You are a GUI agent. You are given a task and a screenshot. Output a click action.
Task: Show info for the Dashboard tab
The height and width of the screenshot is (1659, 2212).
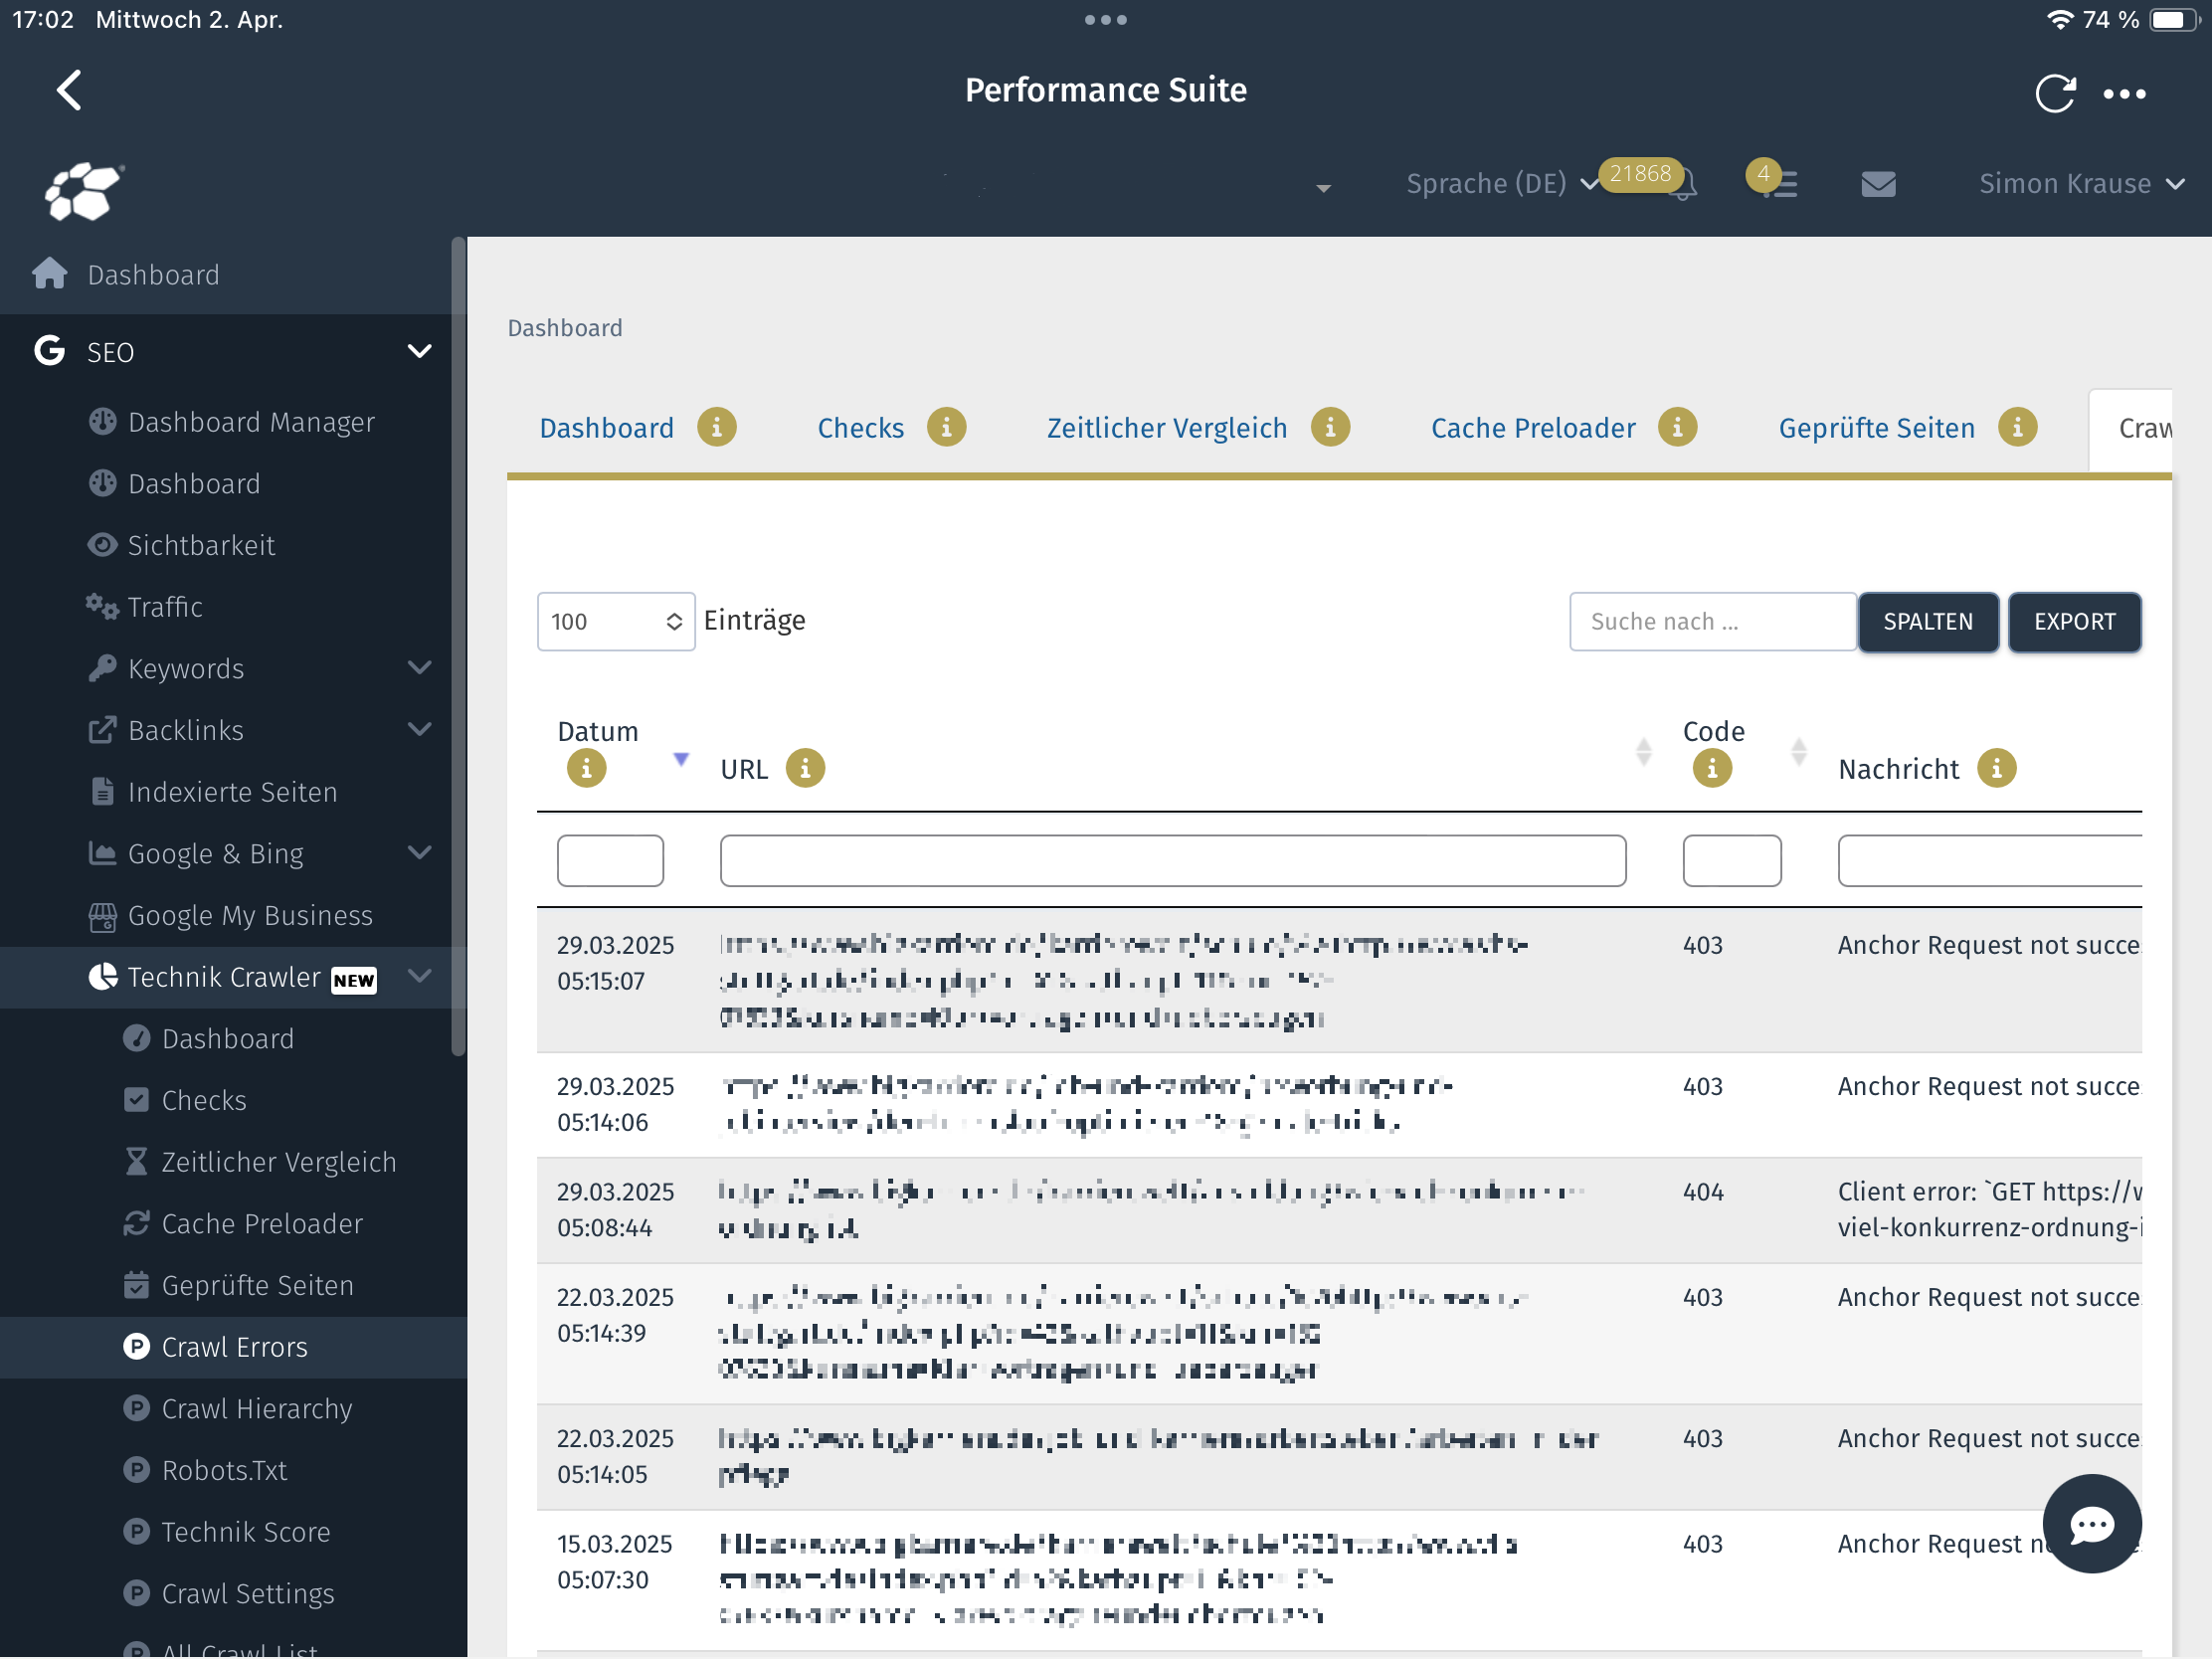pyautogui.click(x=716, y=428)
